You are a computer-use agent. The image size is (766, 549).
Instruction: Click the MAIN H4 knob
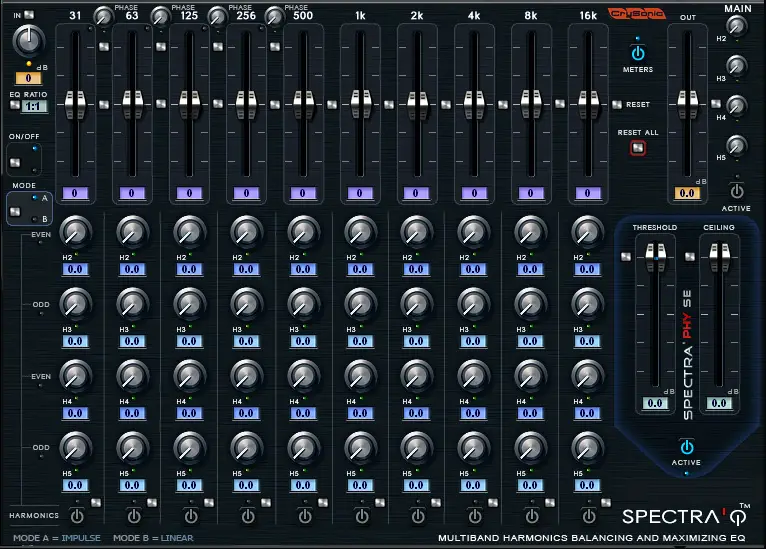click(x=737, y=106)
